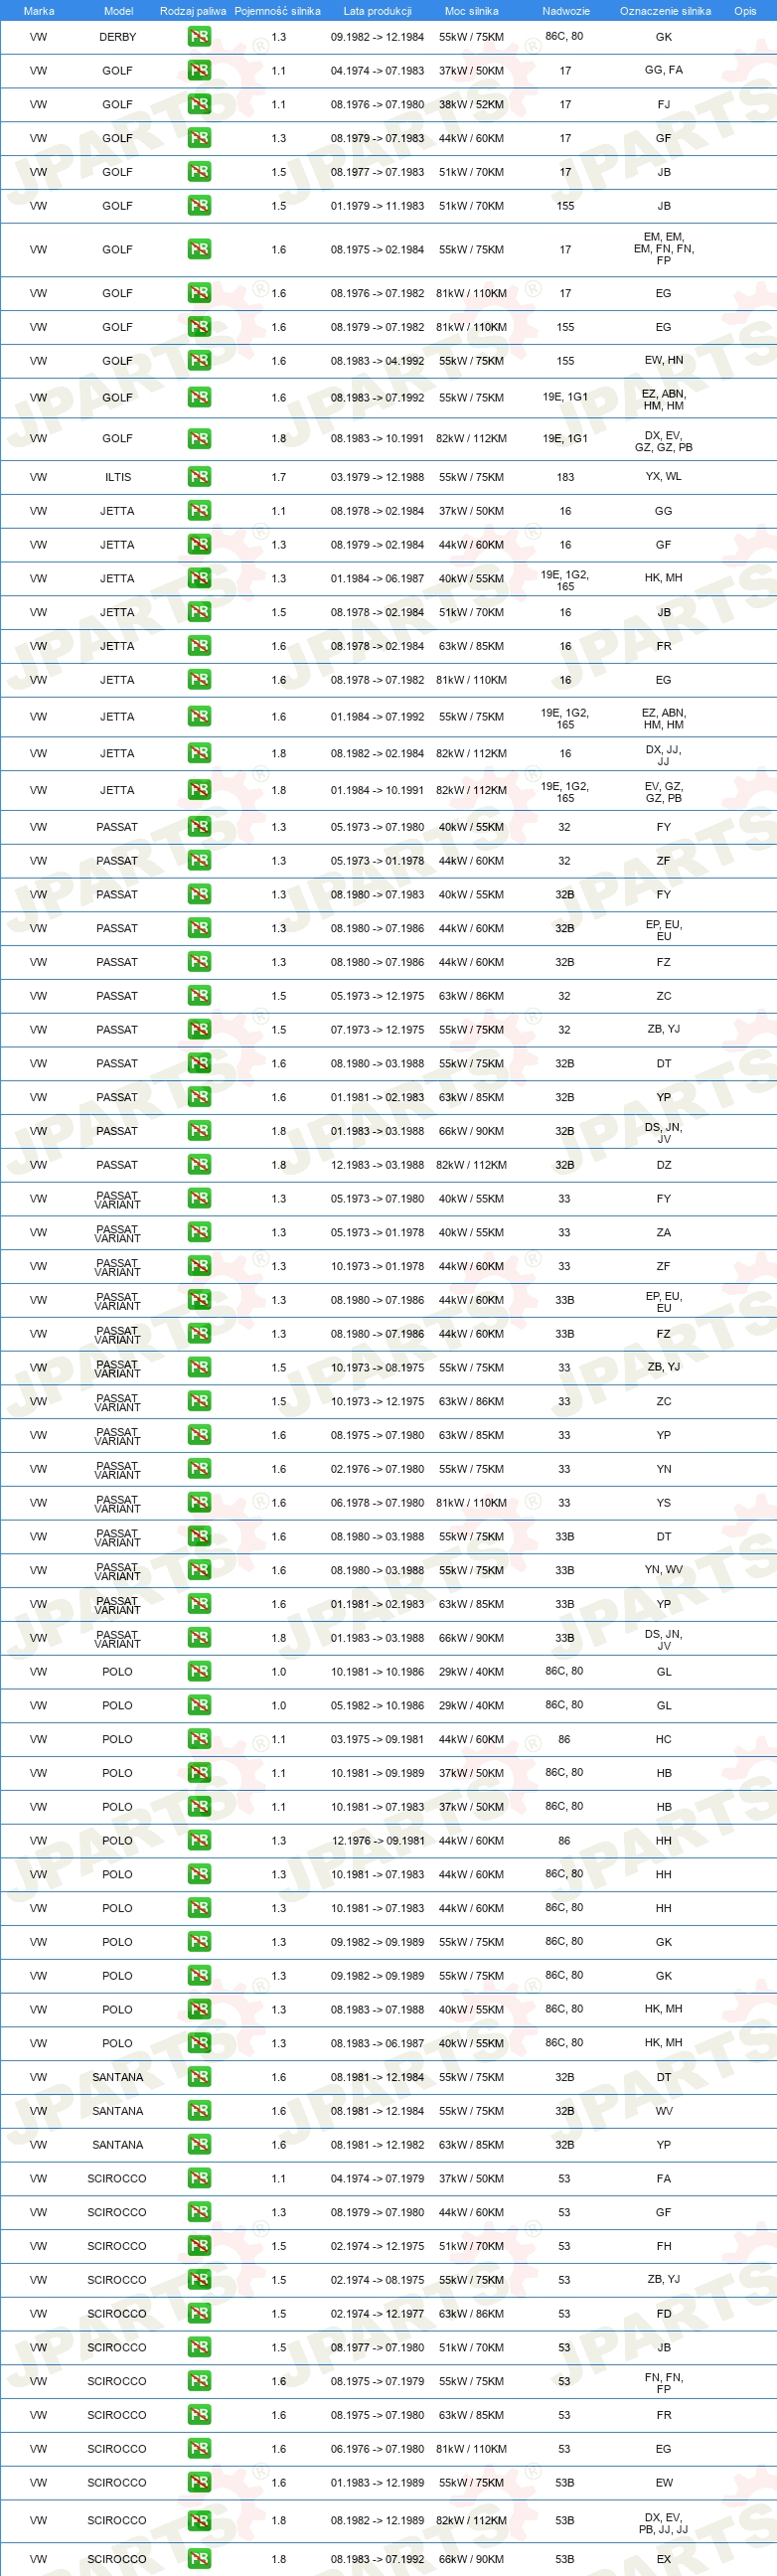Click the date range 08.1981 -> 12.1982
This screenshot has height=2576, width=777.
coord(377,2145)
